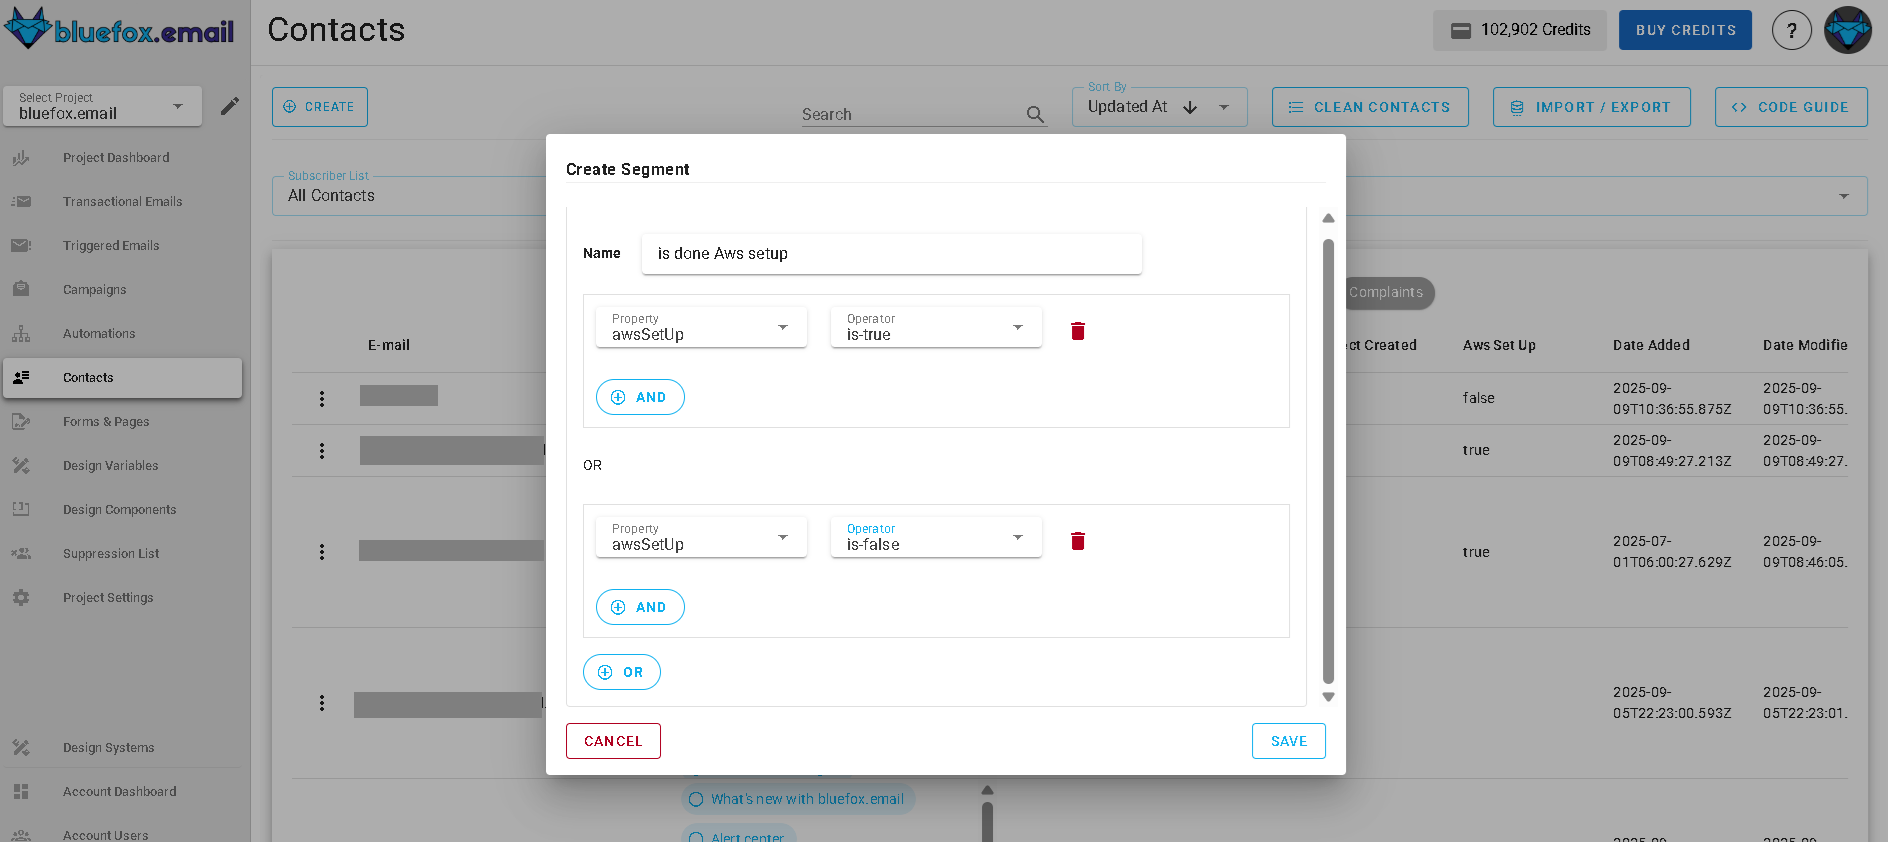Open row menu for contact added 2025-09-05

pyautogui.click(x=322, y=703)
